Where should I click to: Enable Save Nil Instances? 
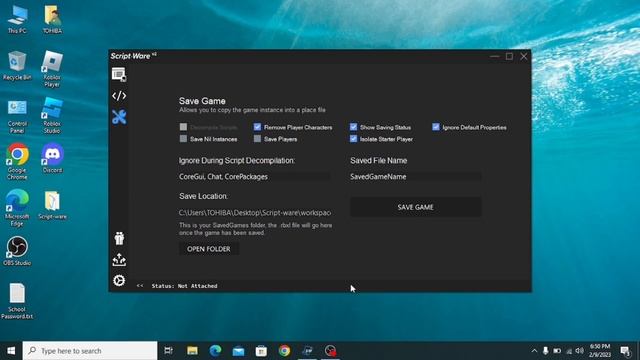click(x=183, y=139)
